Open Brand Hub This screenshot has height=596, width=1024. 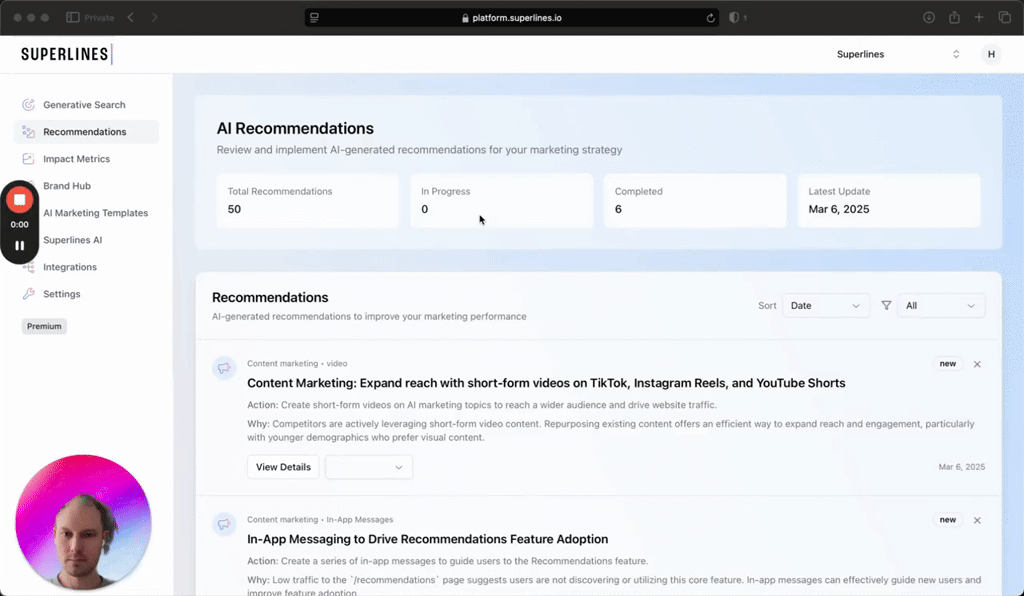coord(67,186)
